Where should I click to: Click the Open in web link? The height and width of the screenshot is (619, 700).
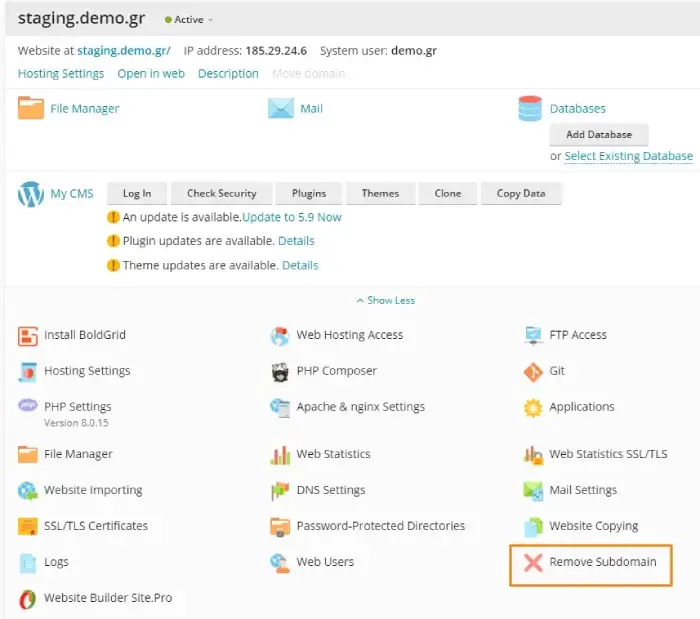pyautogui.click(x=151, y=73)
